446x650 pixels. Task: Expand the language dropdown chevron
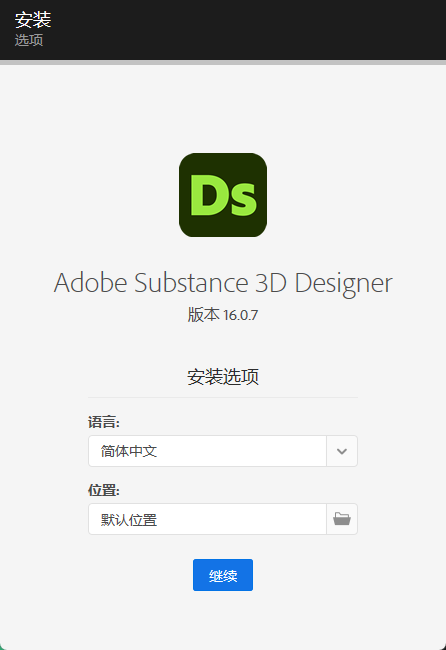342,451
